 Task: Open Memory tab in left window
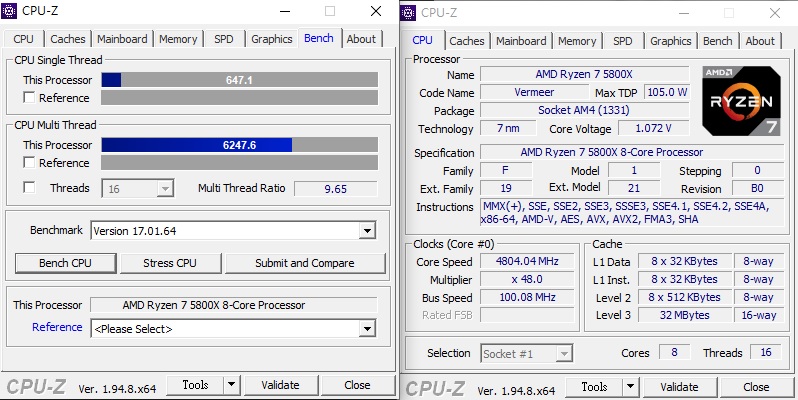tap(178, 39)
